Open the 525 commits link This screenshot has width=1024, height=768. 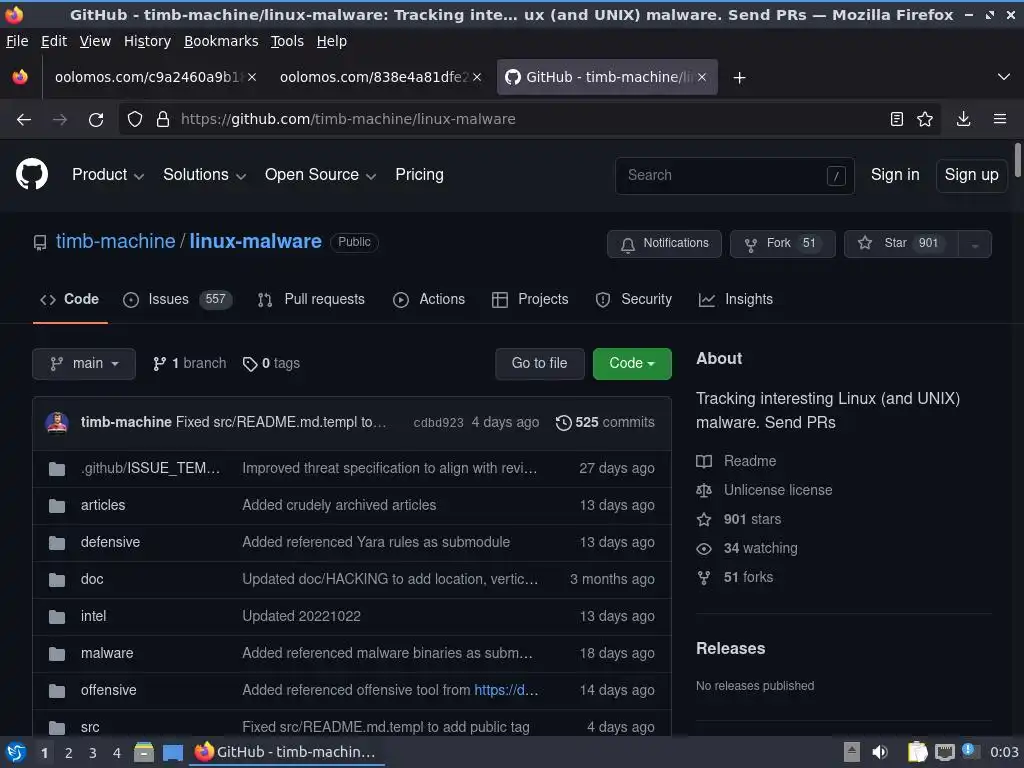coord(605,423)
